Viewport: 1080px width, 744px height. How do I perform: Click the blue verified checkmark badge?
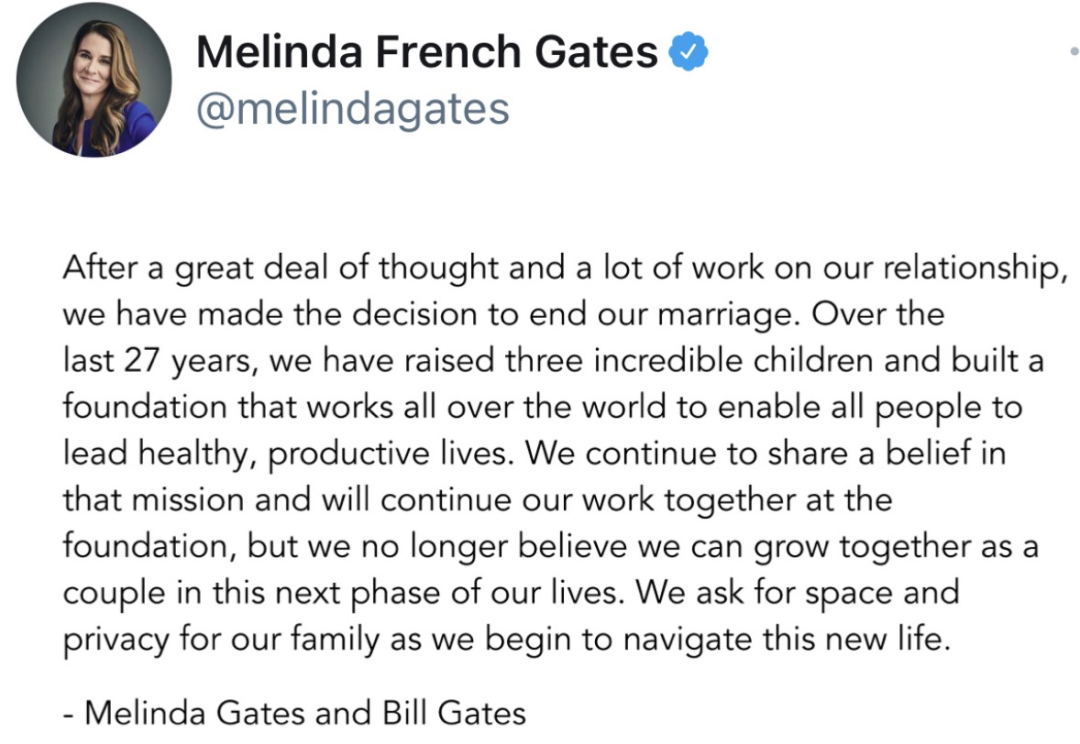(x=688, y=52)
